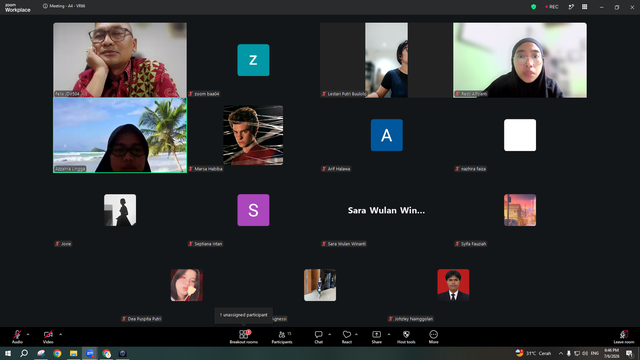
Task: Open the second Chrome taskbar icon
Action: (x=107, y=353)
